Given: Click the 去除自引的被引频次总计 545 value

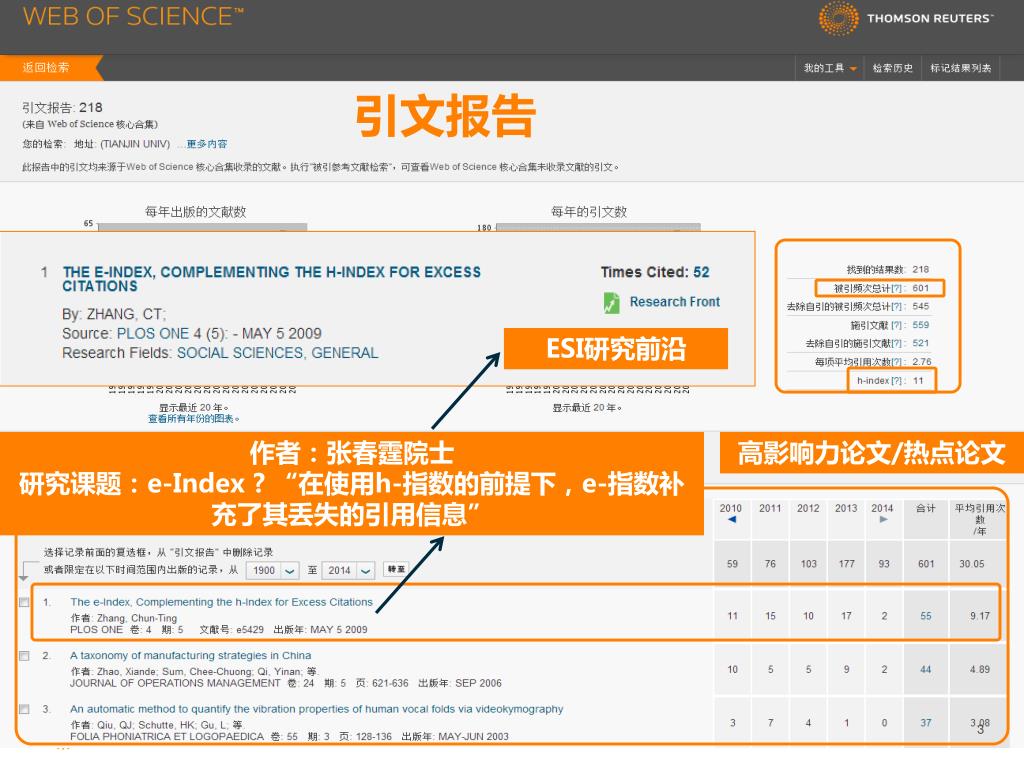Looking at the screenshot, I should pos(920,306).
